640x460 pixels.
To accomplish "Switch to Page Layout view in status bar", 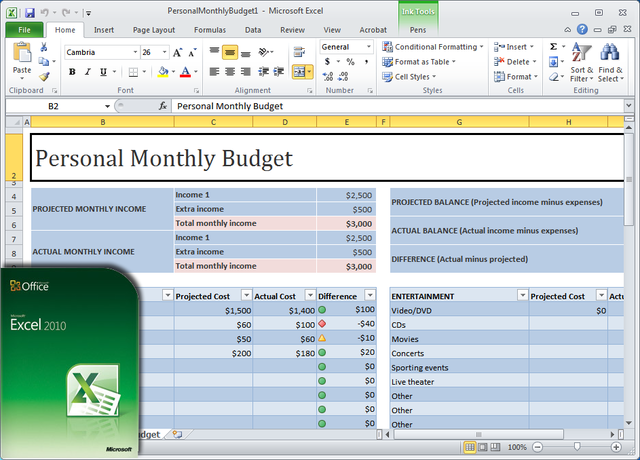I will 482,447.
